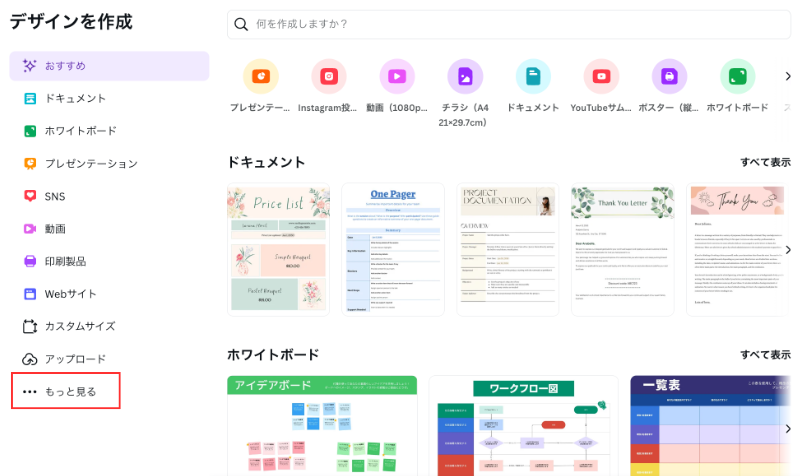
Task: Choose the purple video 1080p icon
Action: click(397, 76)
